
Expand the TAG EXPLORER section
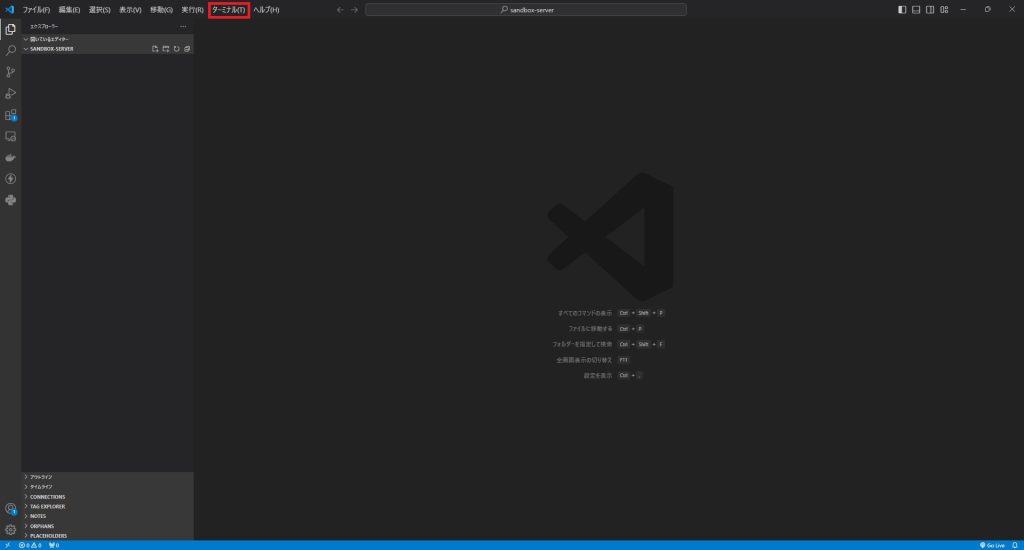pos(50,506)
